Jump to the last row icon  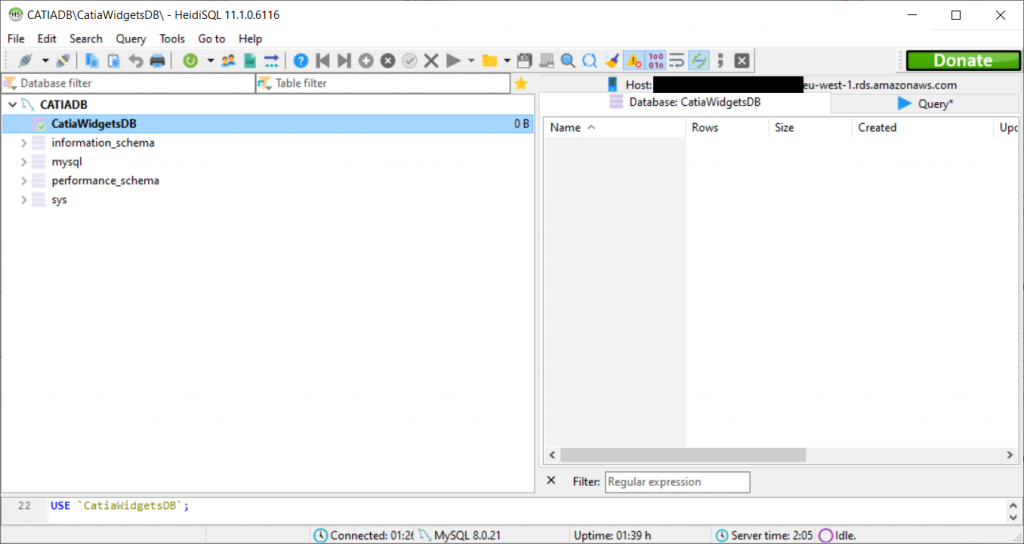coord(344,61)
